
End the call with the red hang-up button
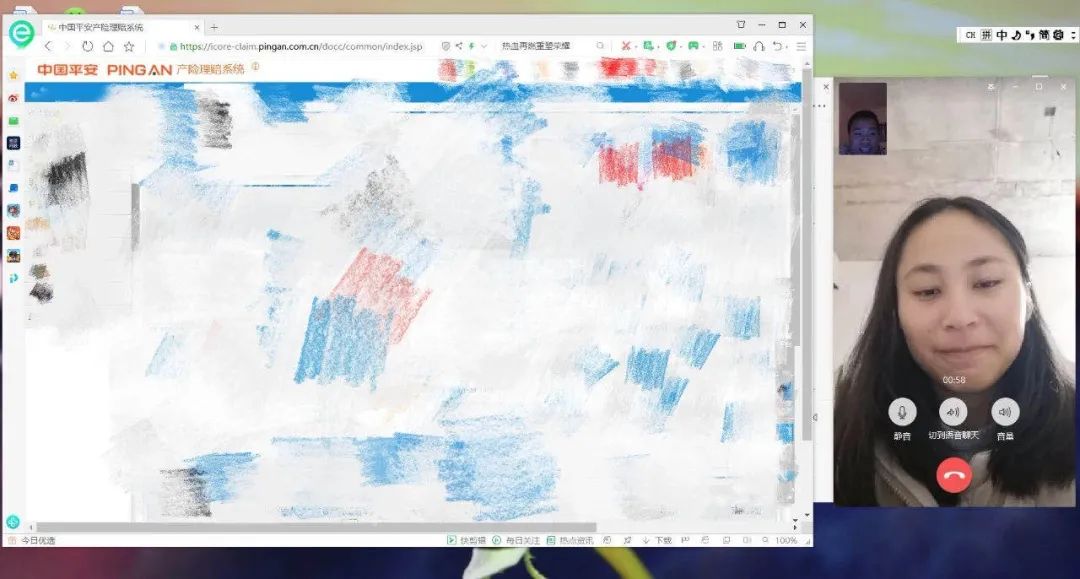tap(954, 474)
